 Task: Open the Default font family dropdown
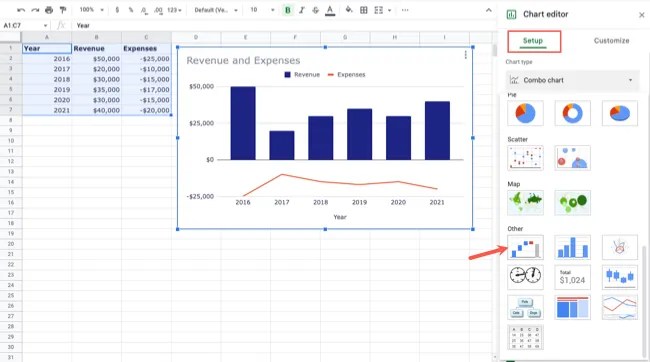point(216,10)
